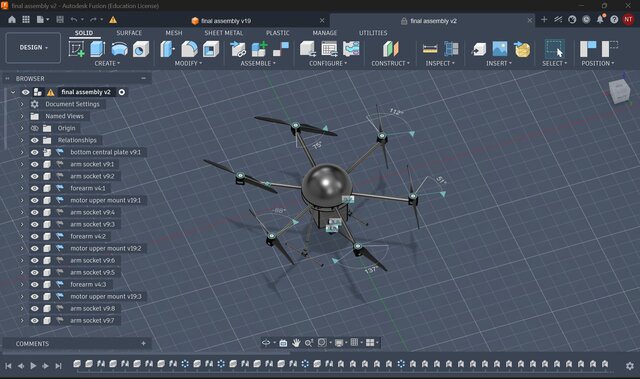This screenshot has height=379, width=640.
Task: Select the Revolve tool icon
Action: [119, 49]
